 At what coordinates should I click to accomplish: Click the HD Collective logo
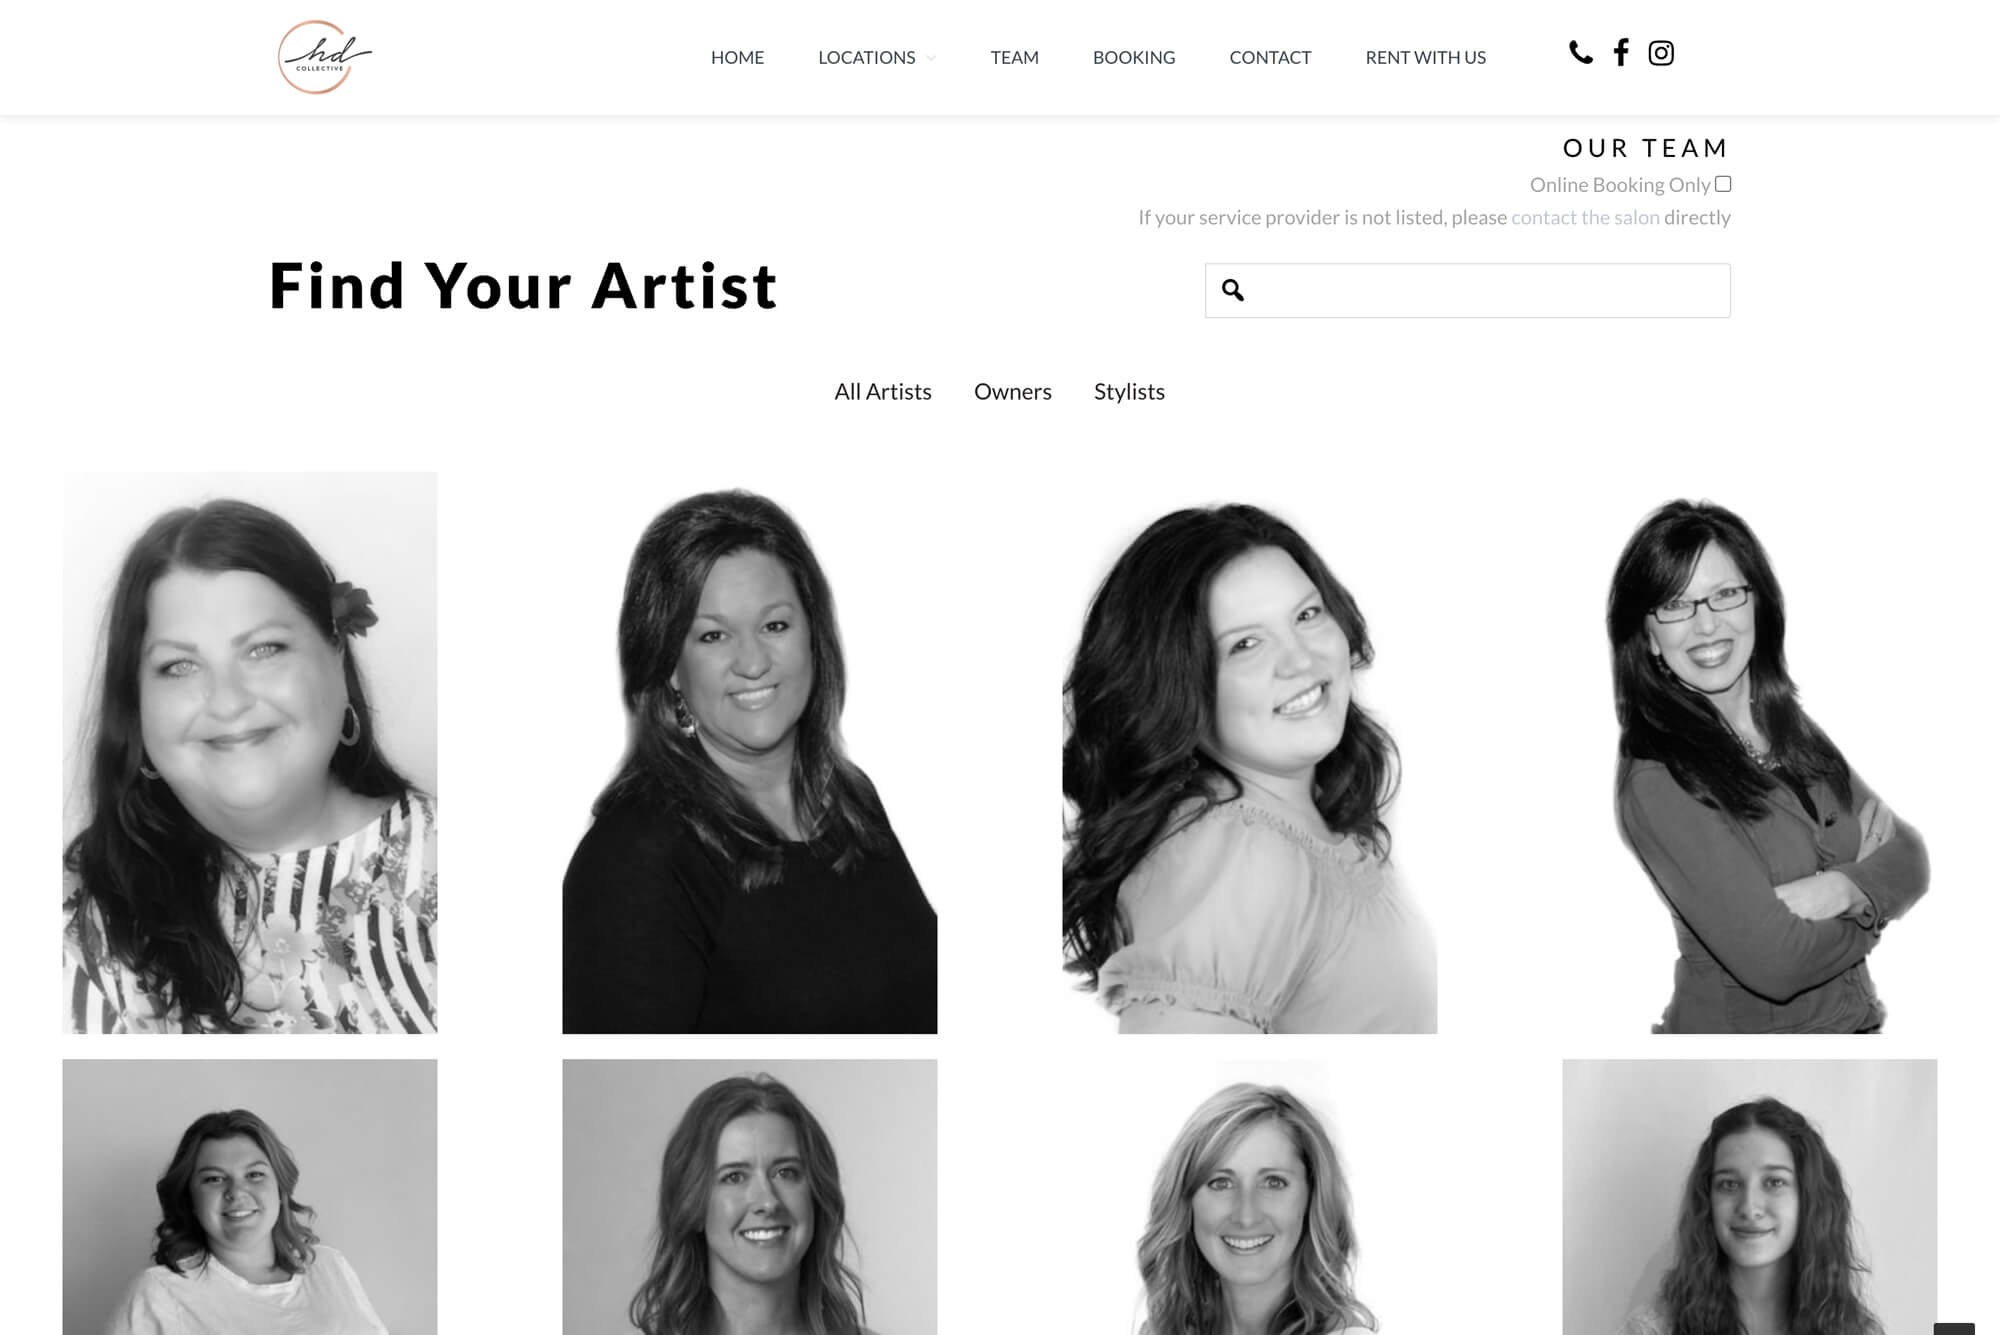tap(324, 57)
